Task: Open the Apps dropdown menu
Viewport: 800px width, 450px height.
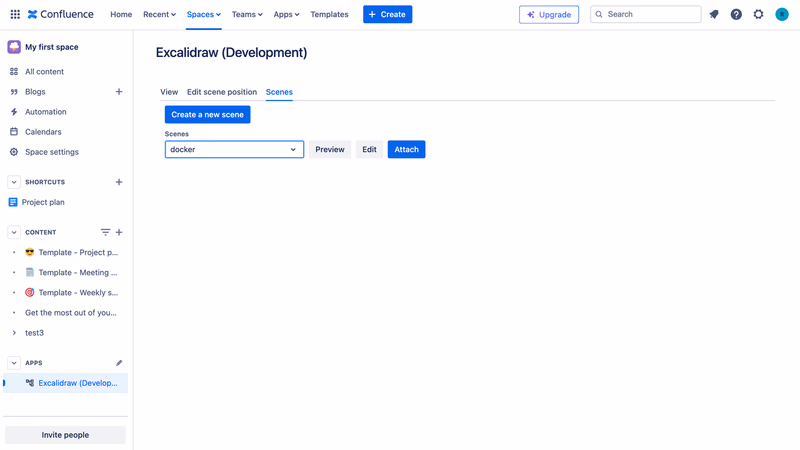Action: [x=286, y=14]
